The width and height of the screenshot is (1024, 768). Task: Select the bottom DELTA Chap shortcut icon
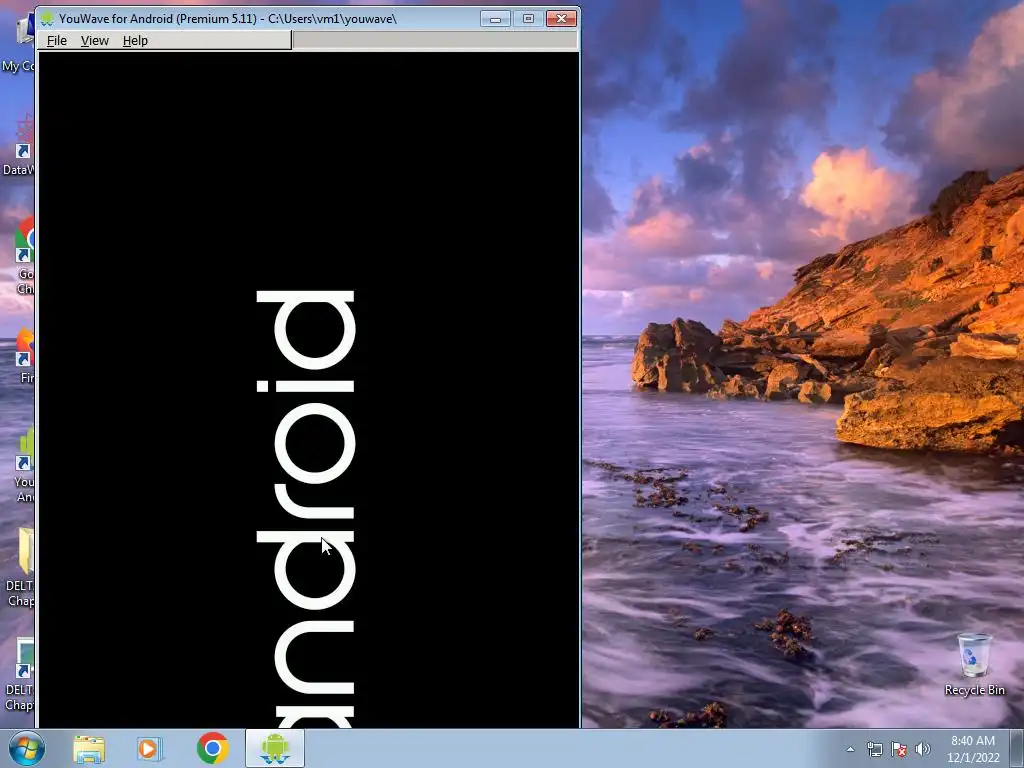pos(20,675)
